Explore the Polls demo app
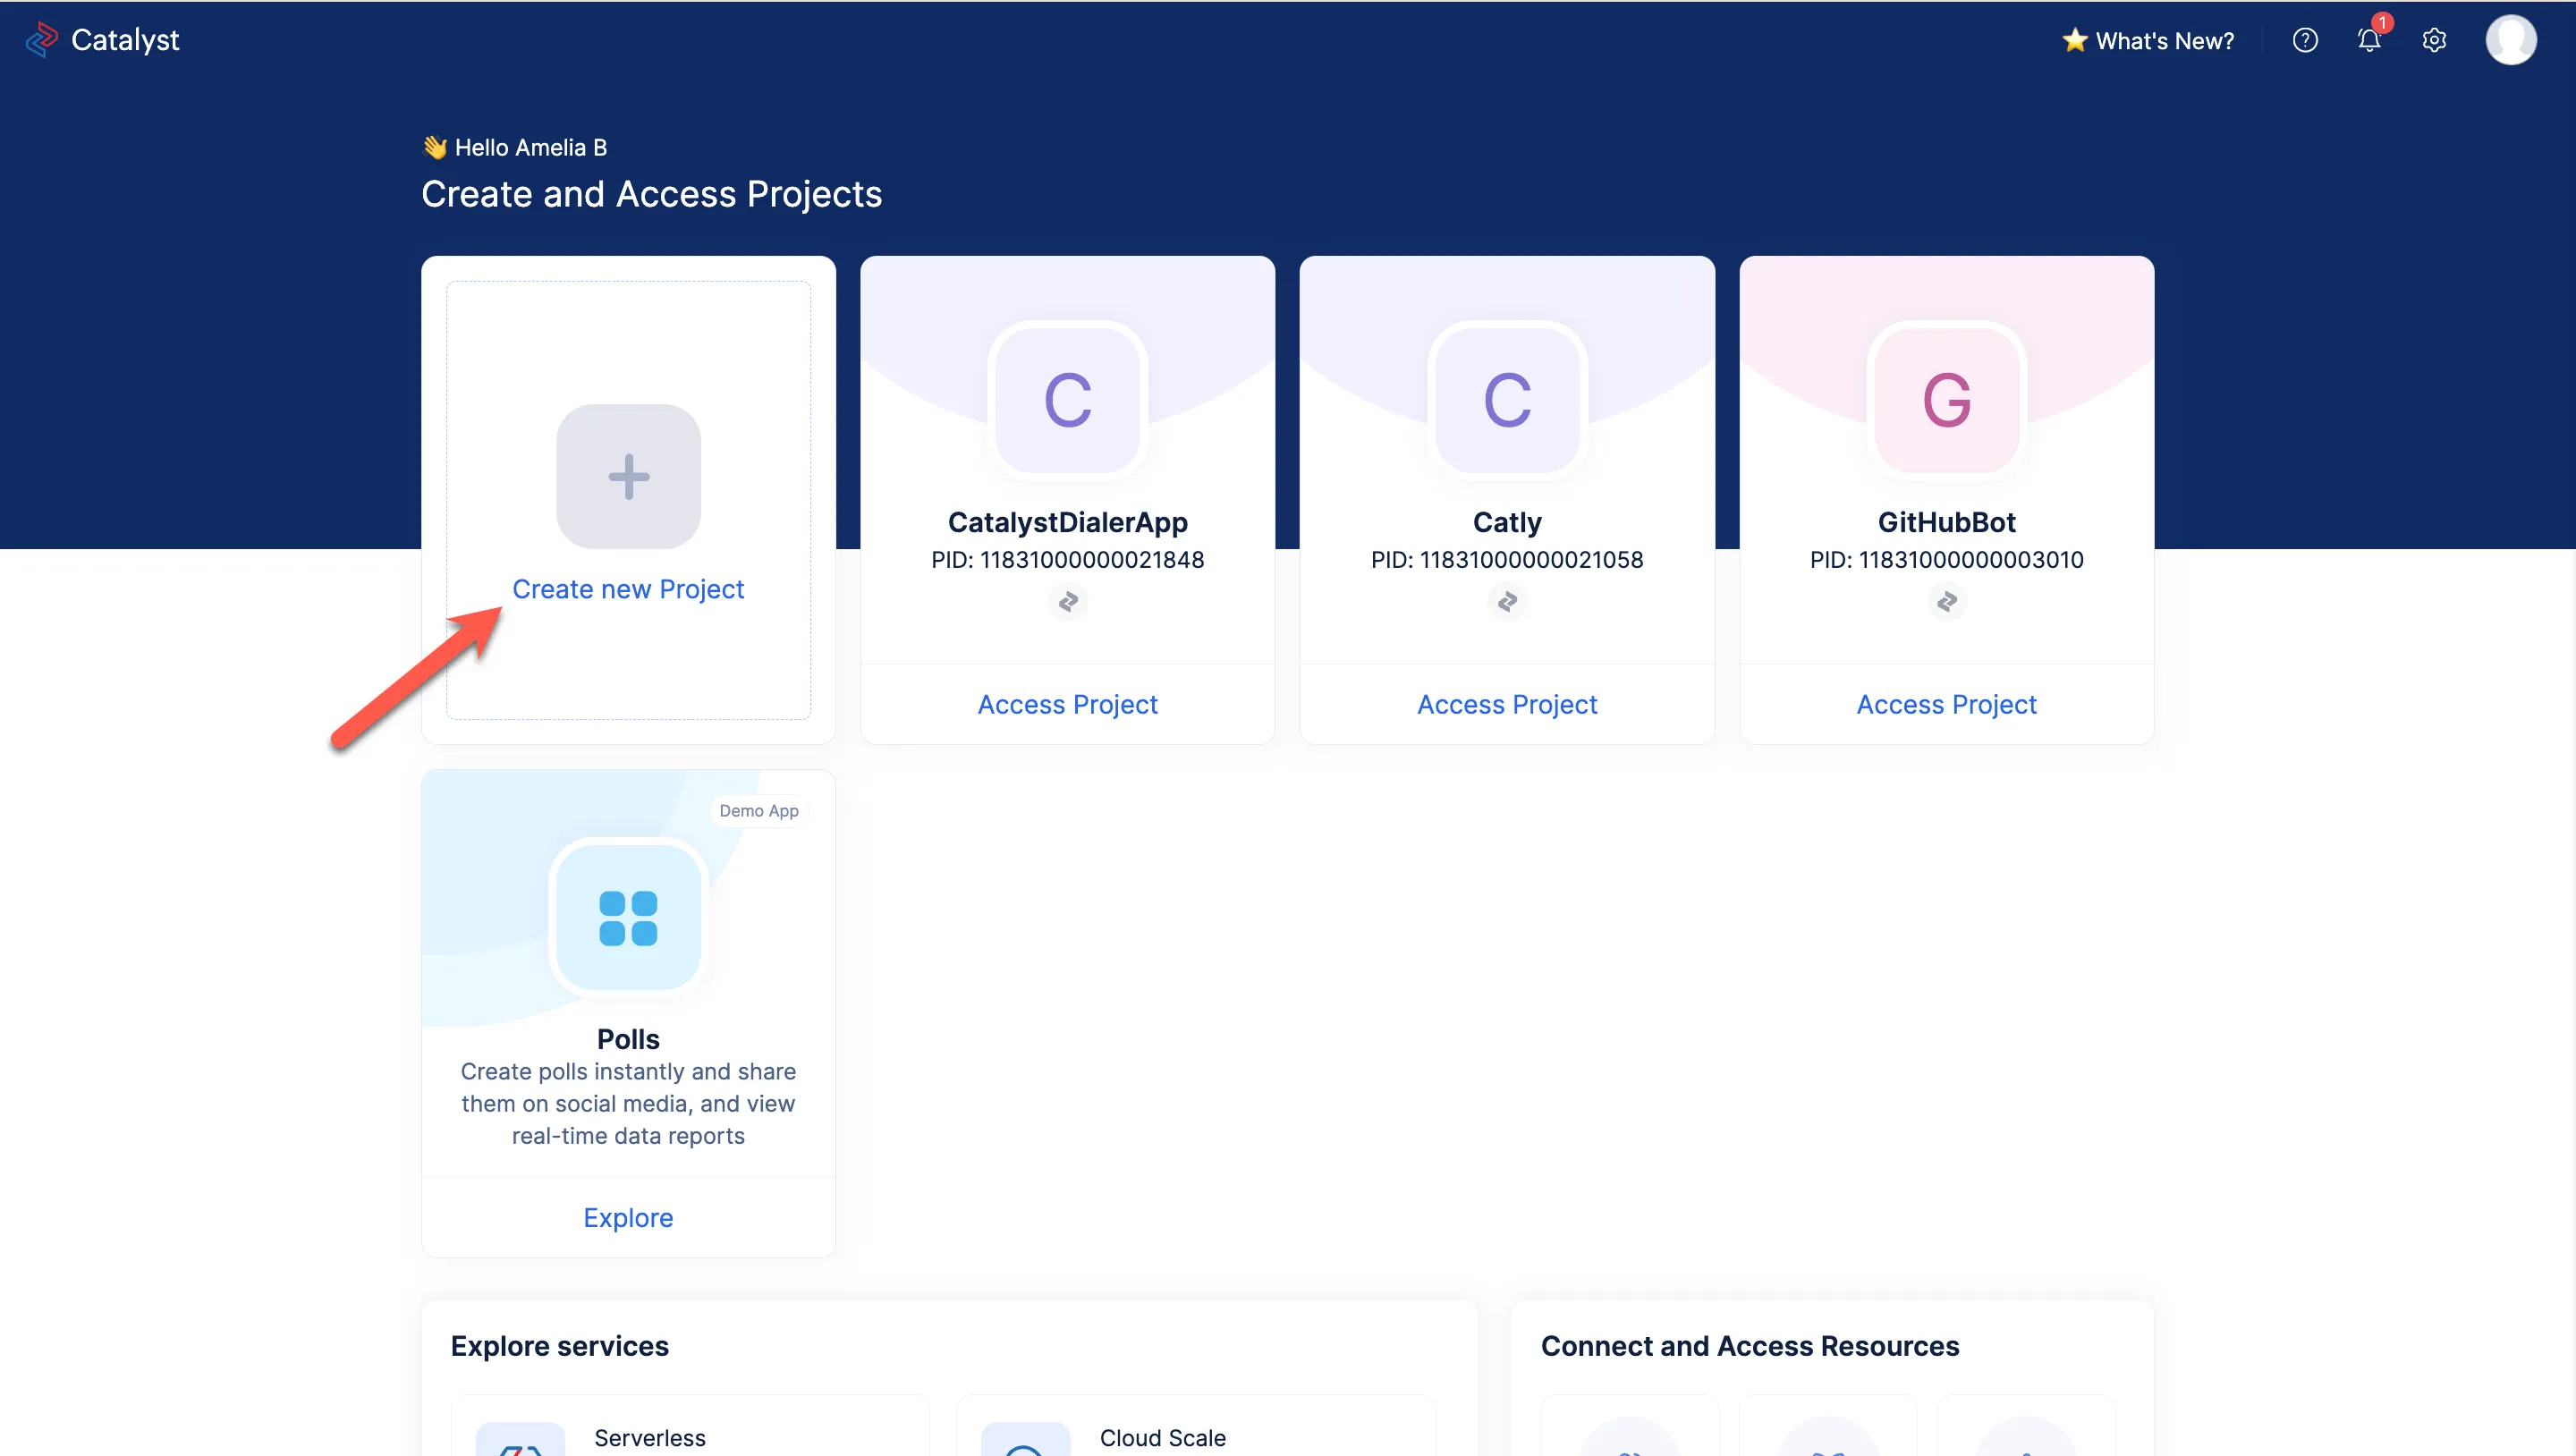 628,1218
